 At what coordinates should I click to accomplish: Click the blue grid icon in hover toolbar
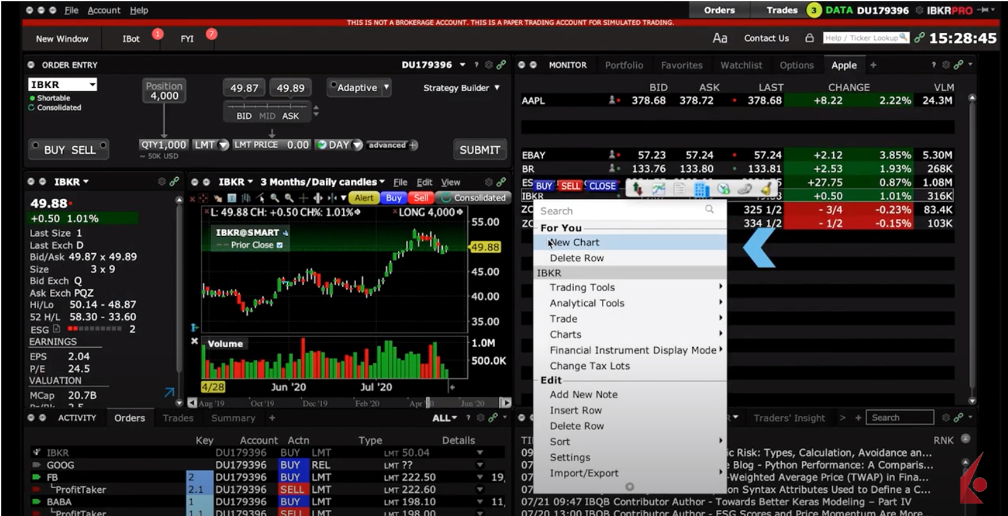(x=701, y=188)
